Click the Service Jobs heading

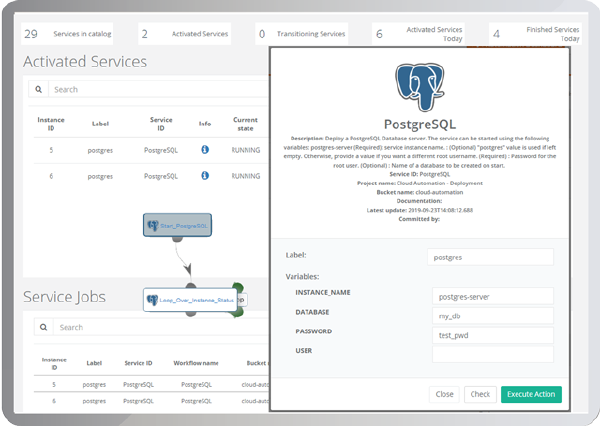click(x=64, y=297)
